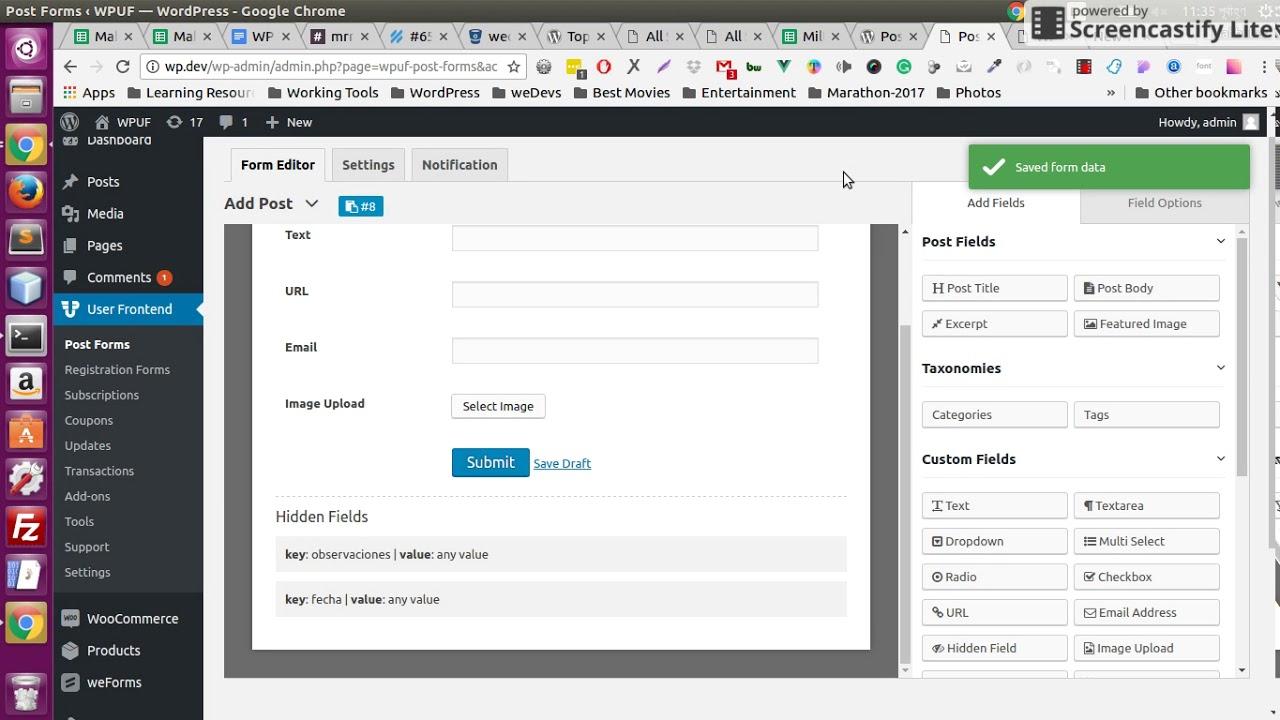Bookmark this page with the star icon
The width and height of the screenshot is (1280, 720).
[x=513, y=67]
